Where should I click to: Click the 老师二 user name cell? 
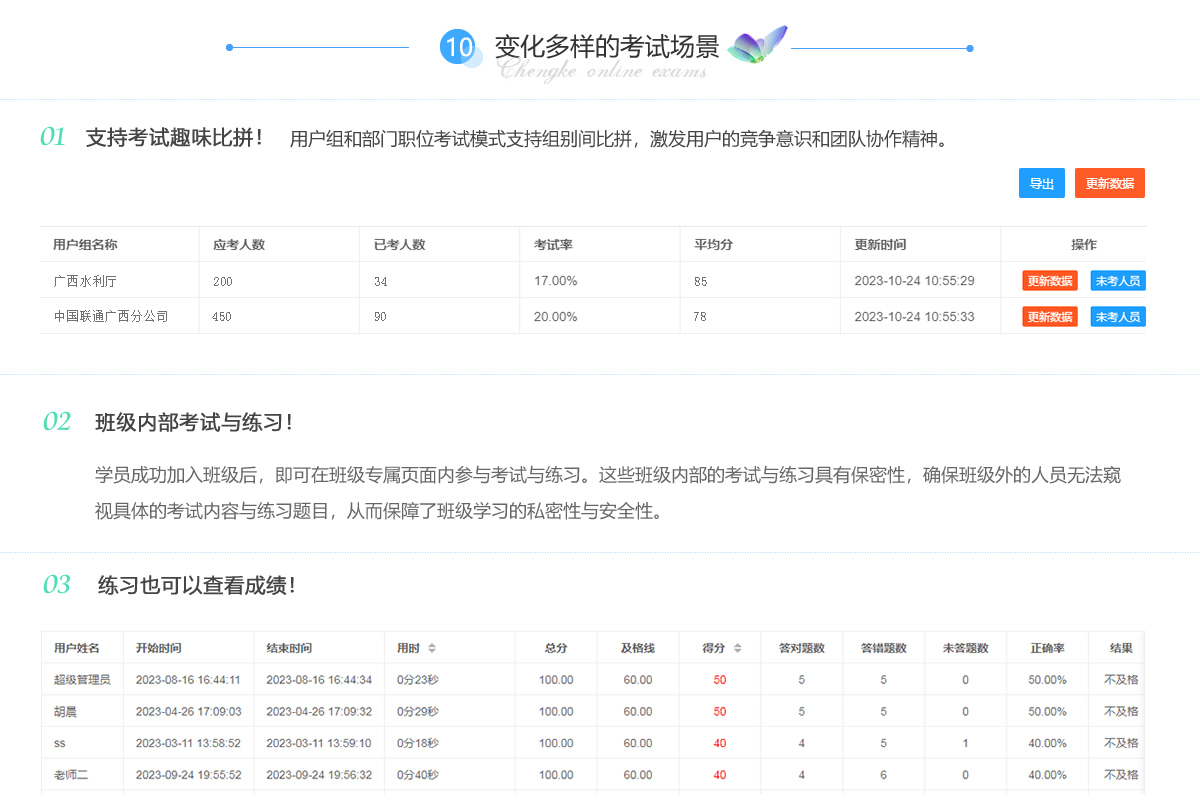71,775
